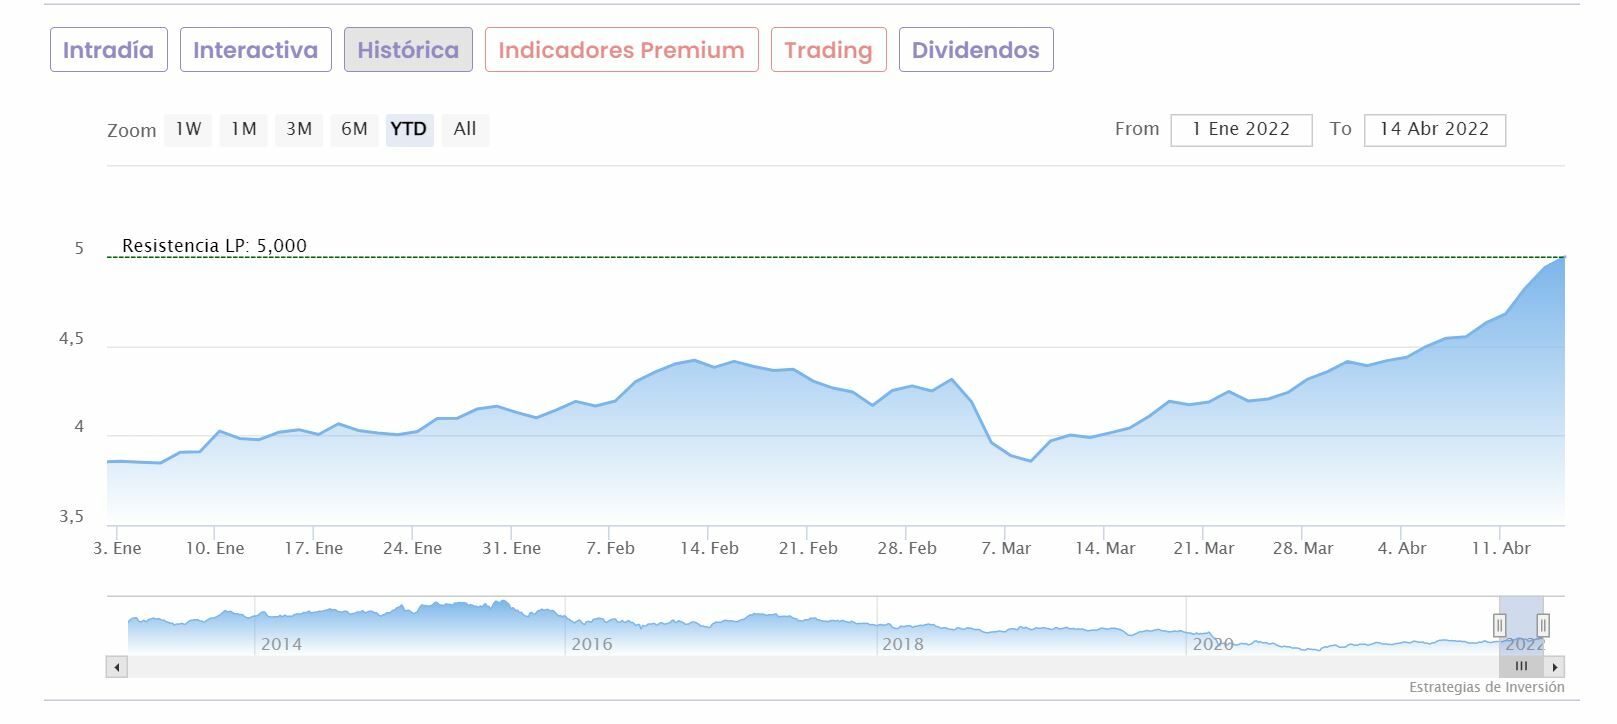Edit the From date field
Screen dimensions: 1617x724
pyautogui.click(x=1241, y=129)
